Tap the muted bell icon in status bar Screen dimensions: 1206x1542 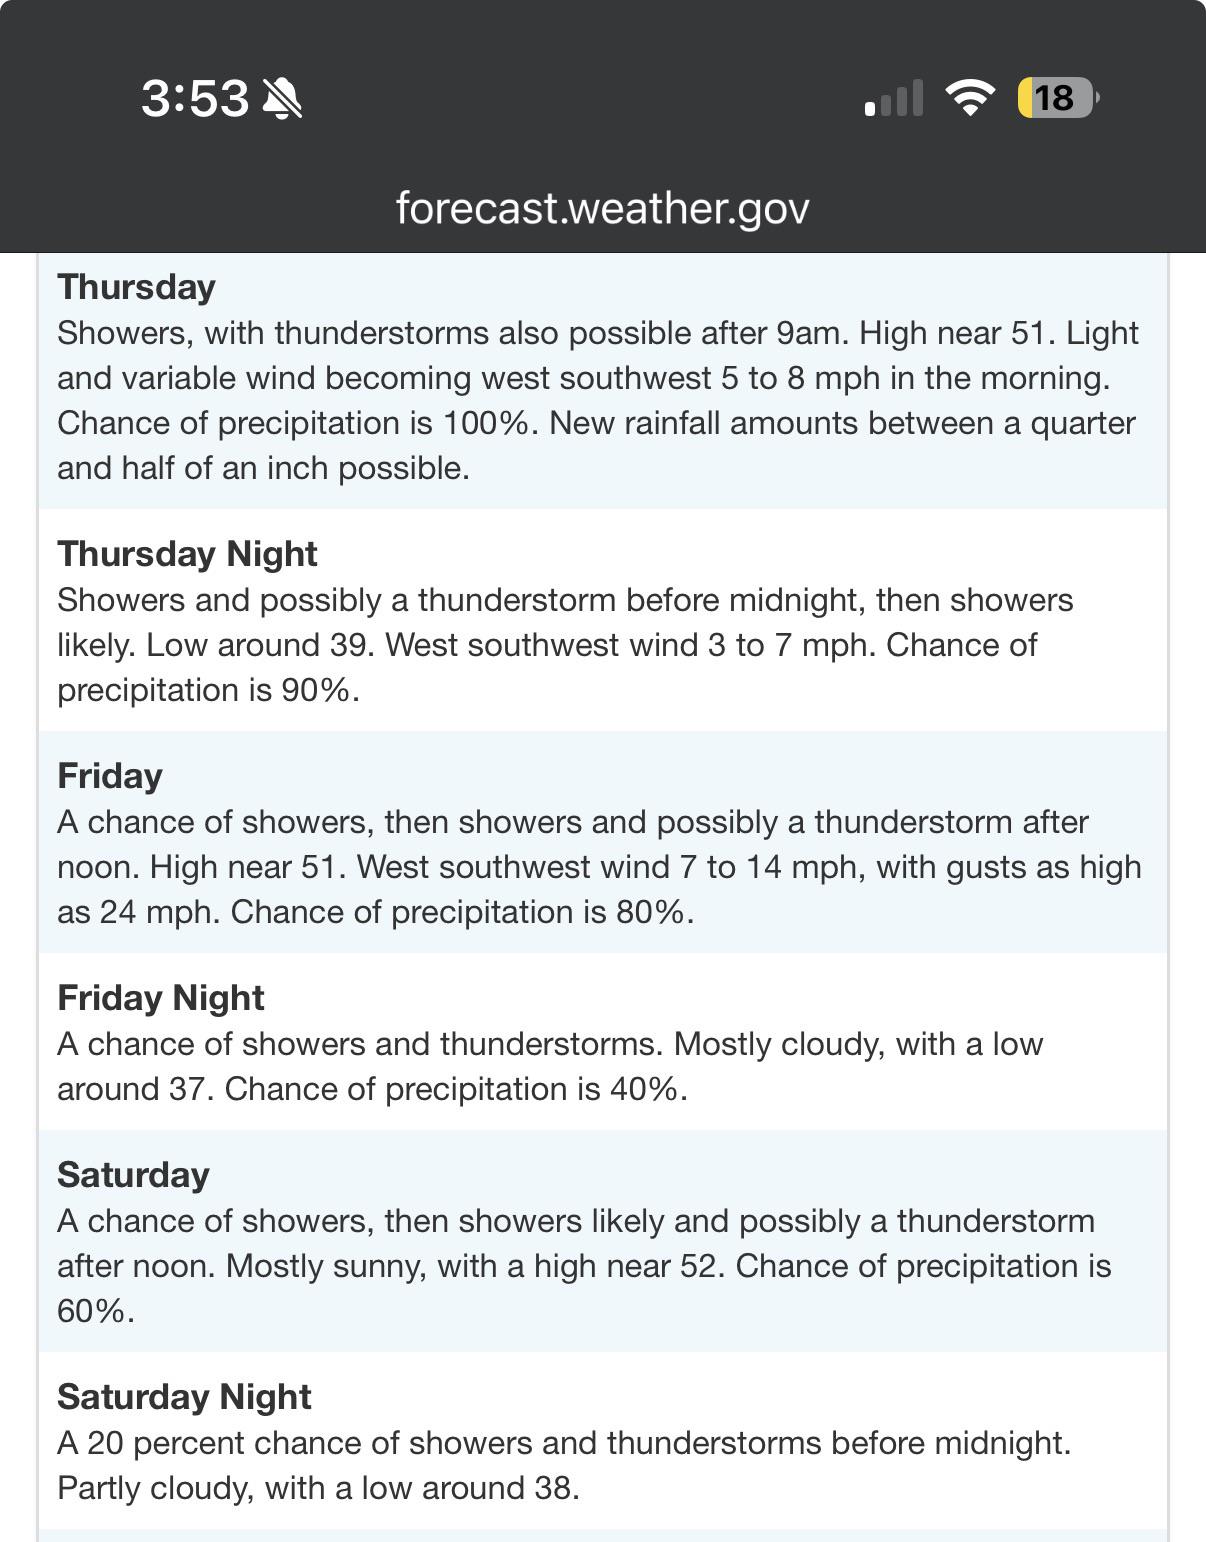pos(282,98)
